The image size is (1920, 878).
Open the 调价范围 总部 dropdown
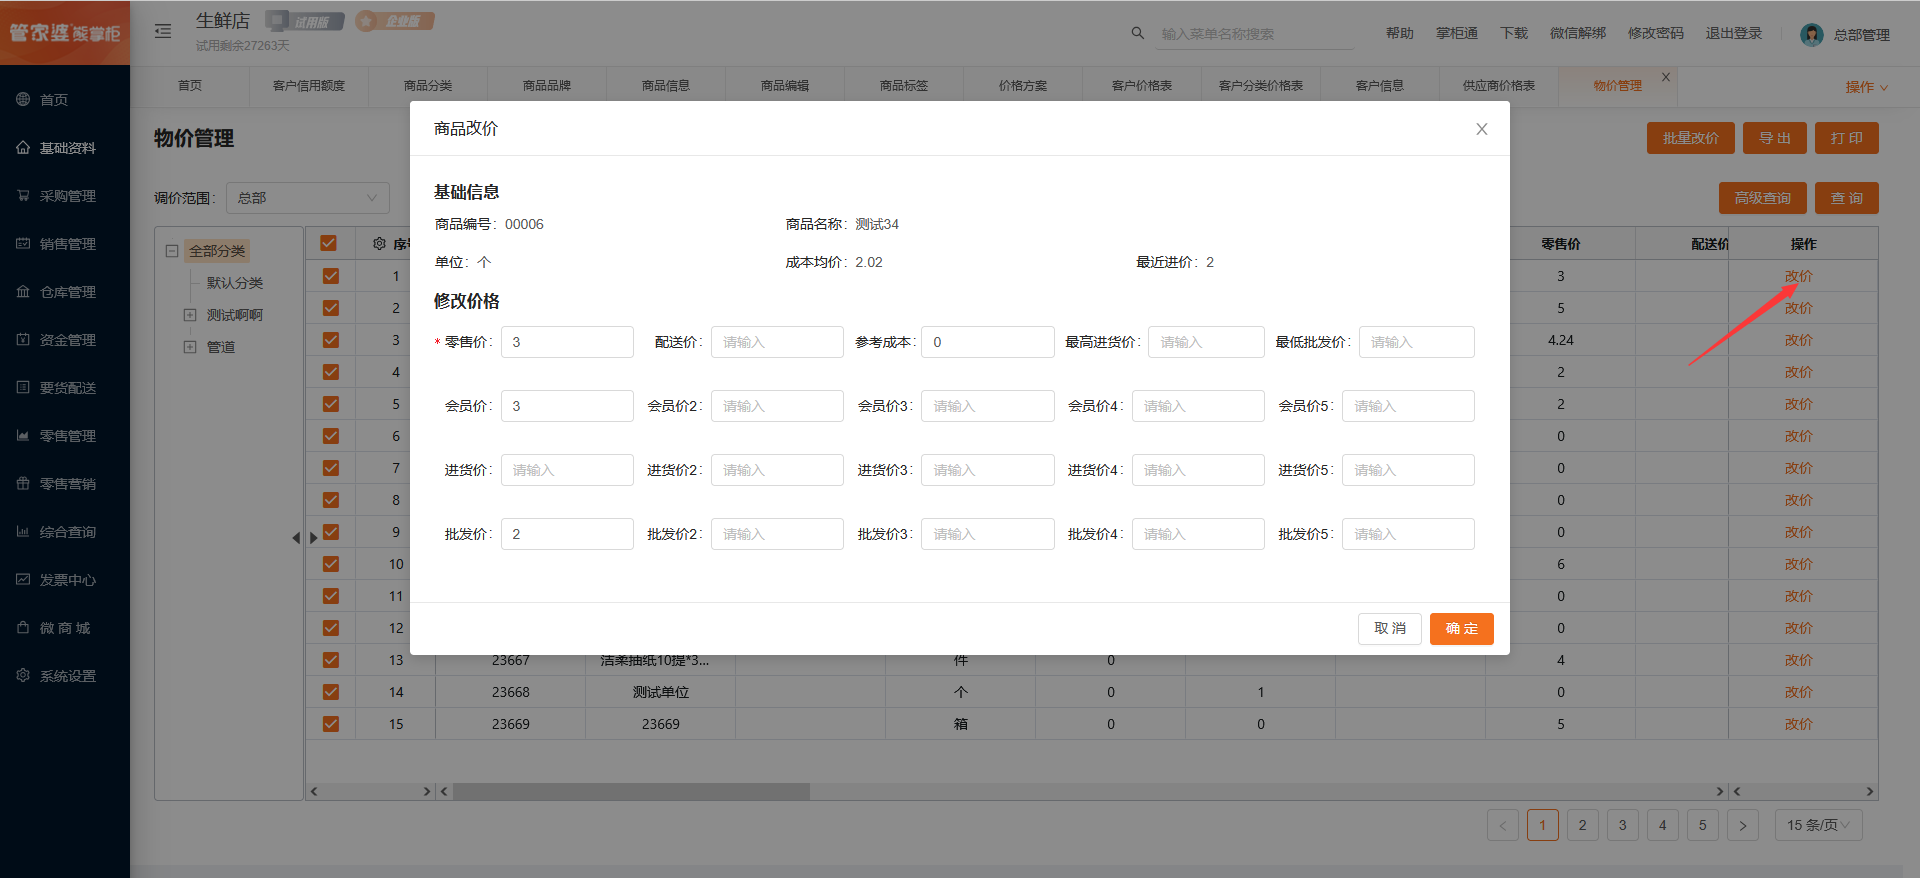pos(308,198)
